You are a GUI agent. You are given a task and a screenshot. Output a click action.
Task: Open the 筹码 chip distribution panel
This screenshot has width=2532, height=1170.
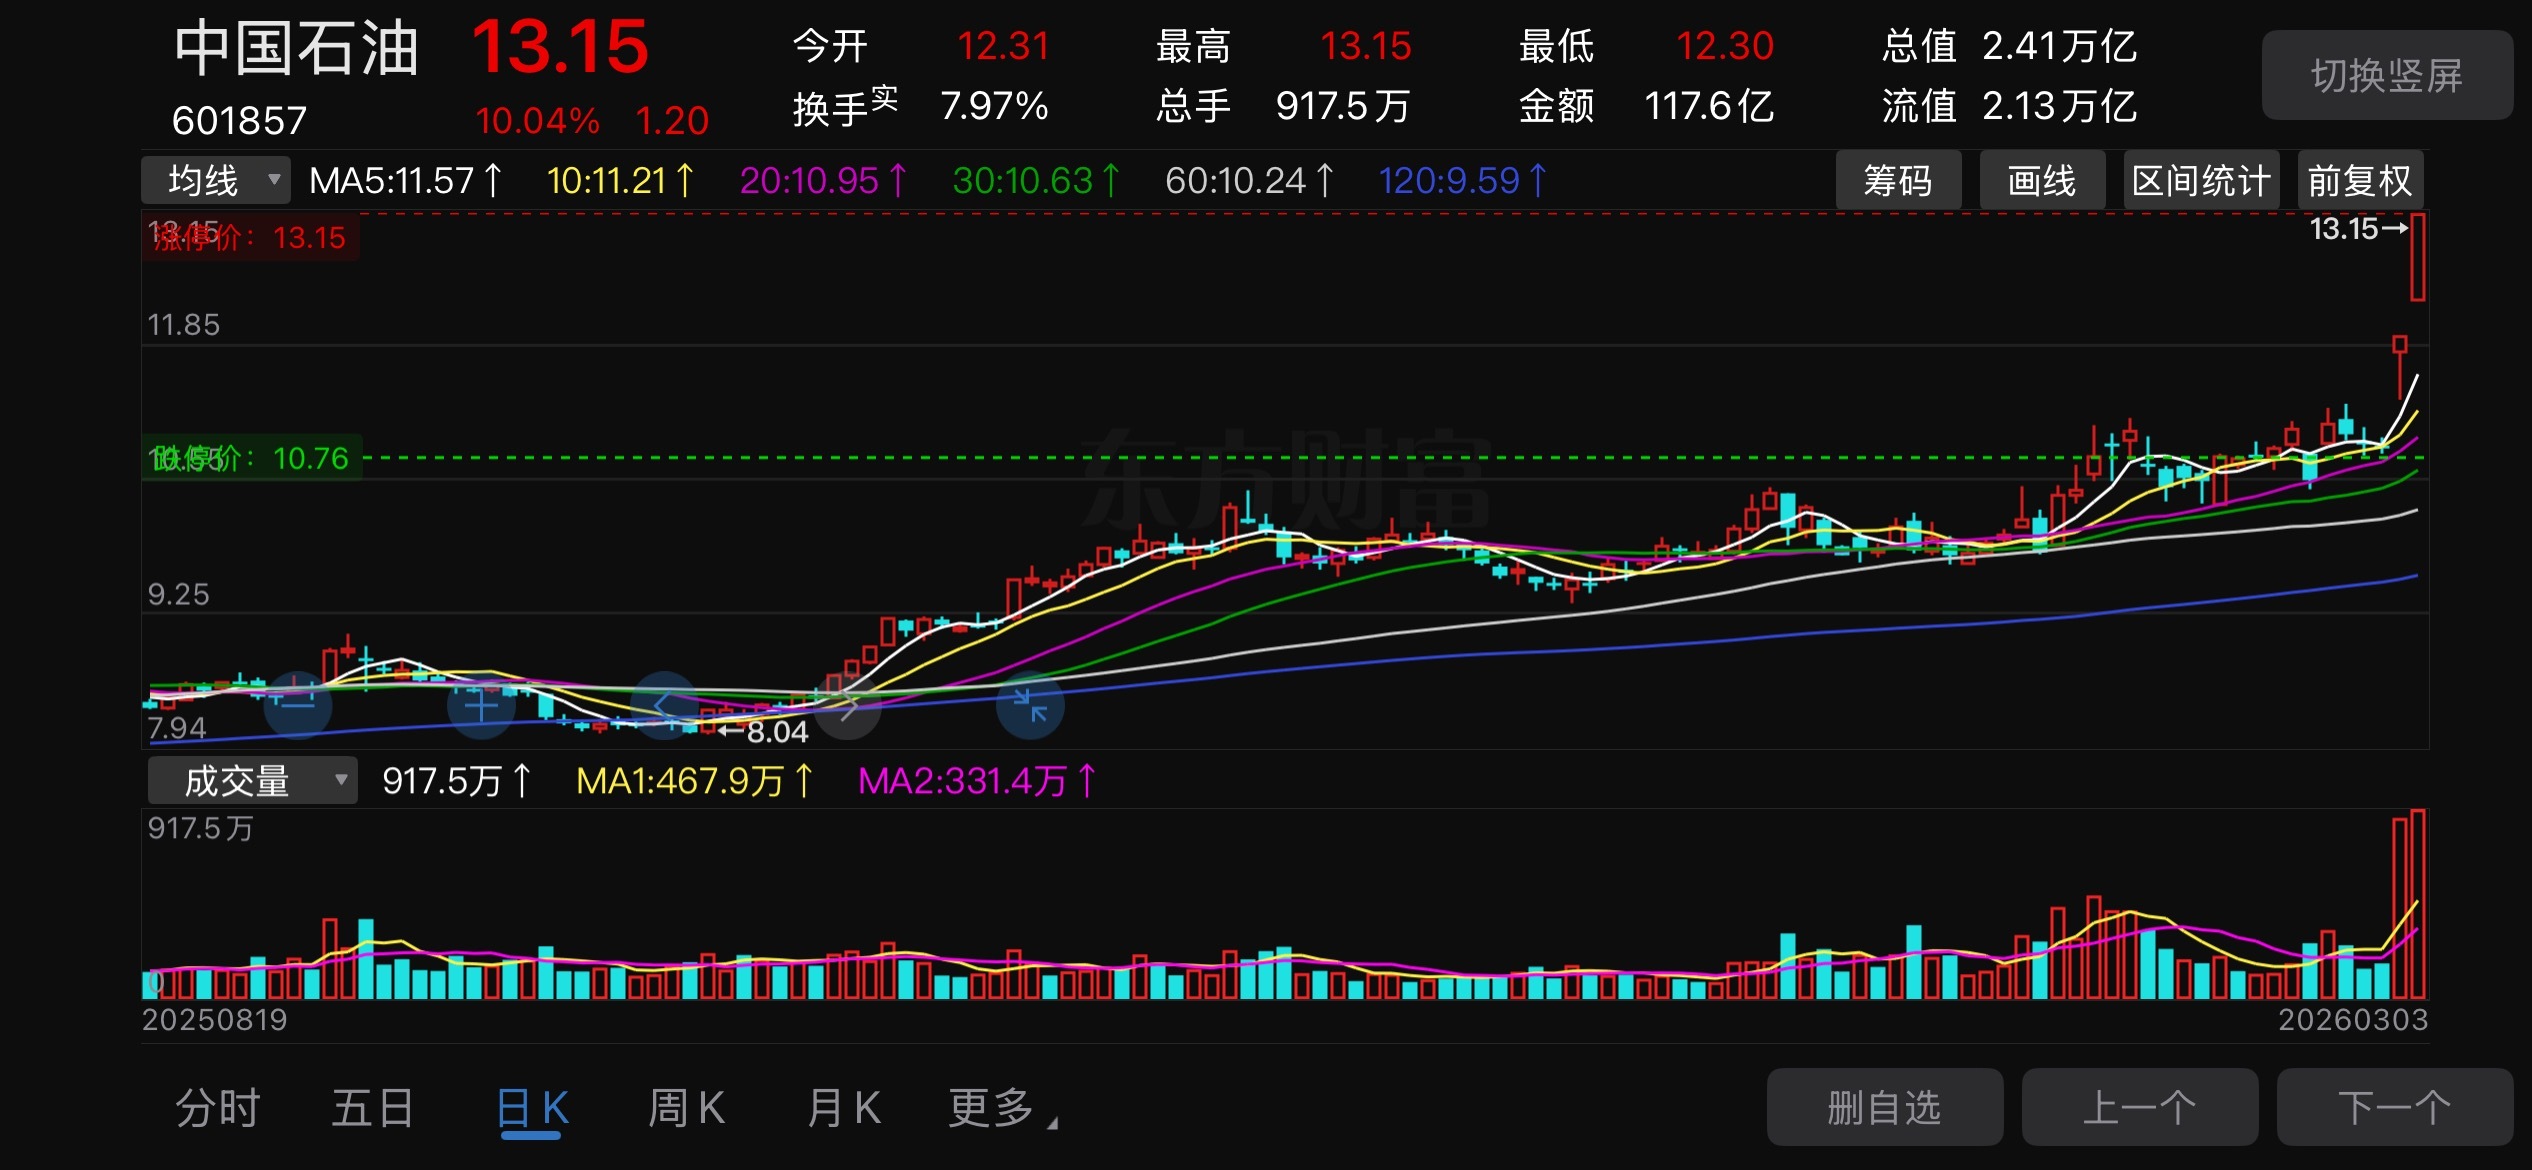tap(1898, 180)
